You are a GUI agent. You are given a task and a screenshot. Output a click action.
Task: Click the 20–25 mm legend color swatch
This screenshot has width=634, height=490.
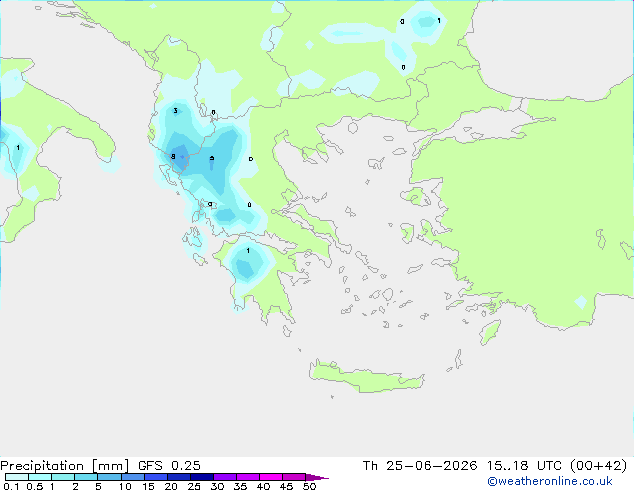[178, 477]
